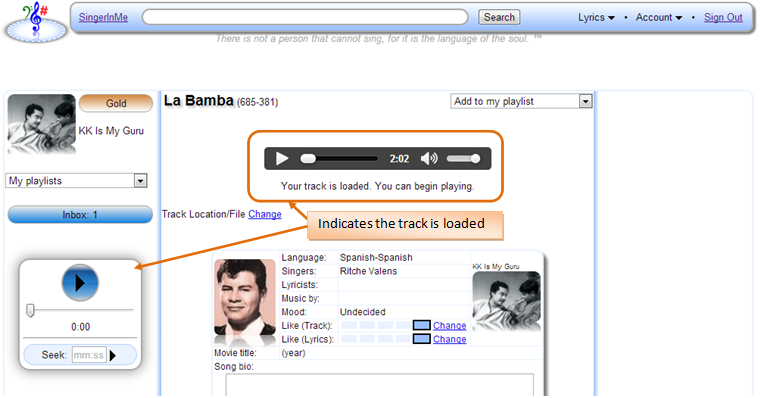This screenshot has width=760, height=398.
Task: Click the Sign Out link
Action: click(x=723, y=17)
